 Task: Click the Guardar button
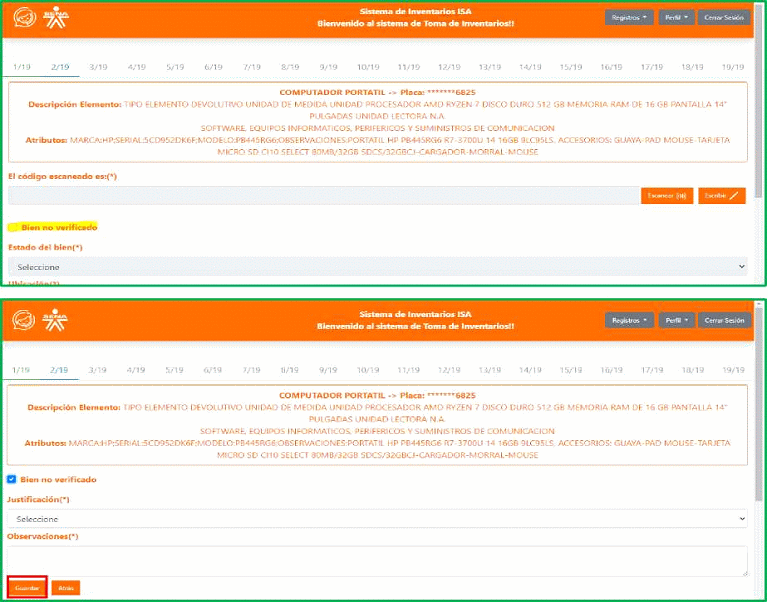27,588
